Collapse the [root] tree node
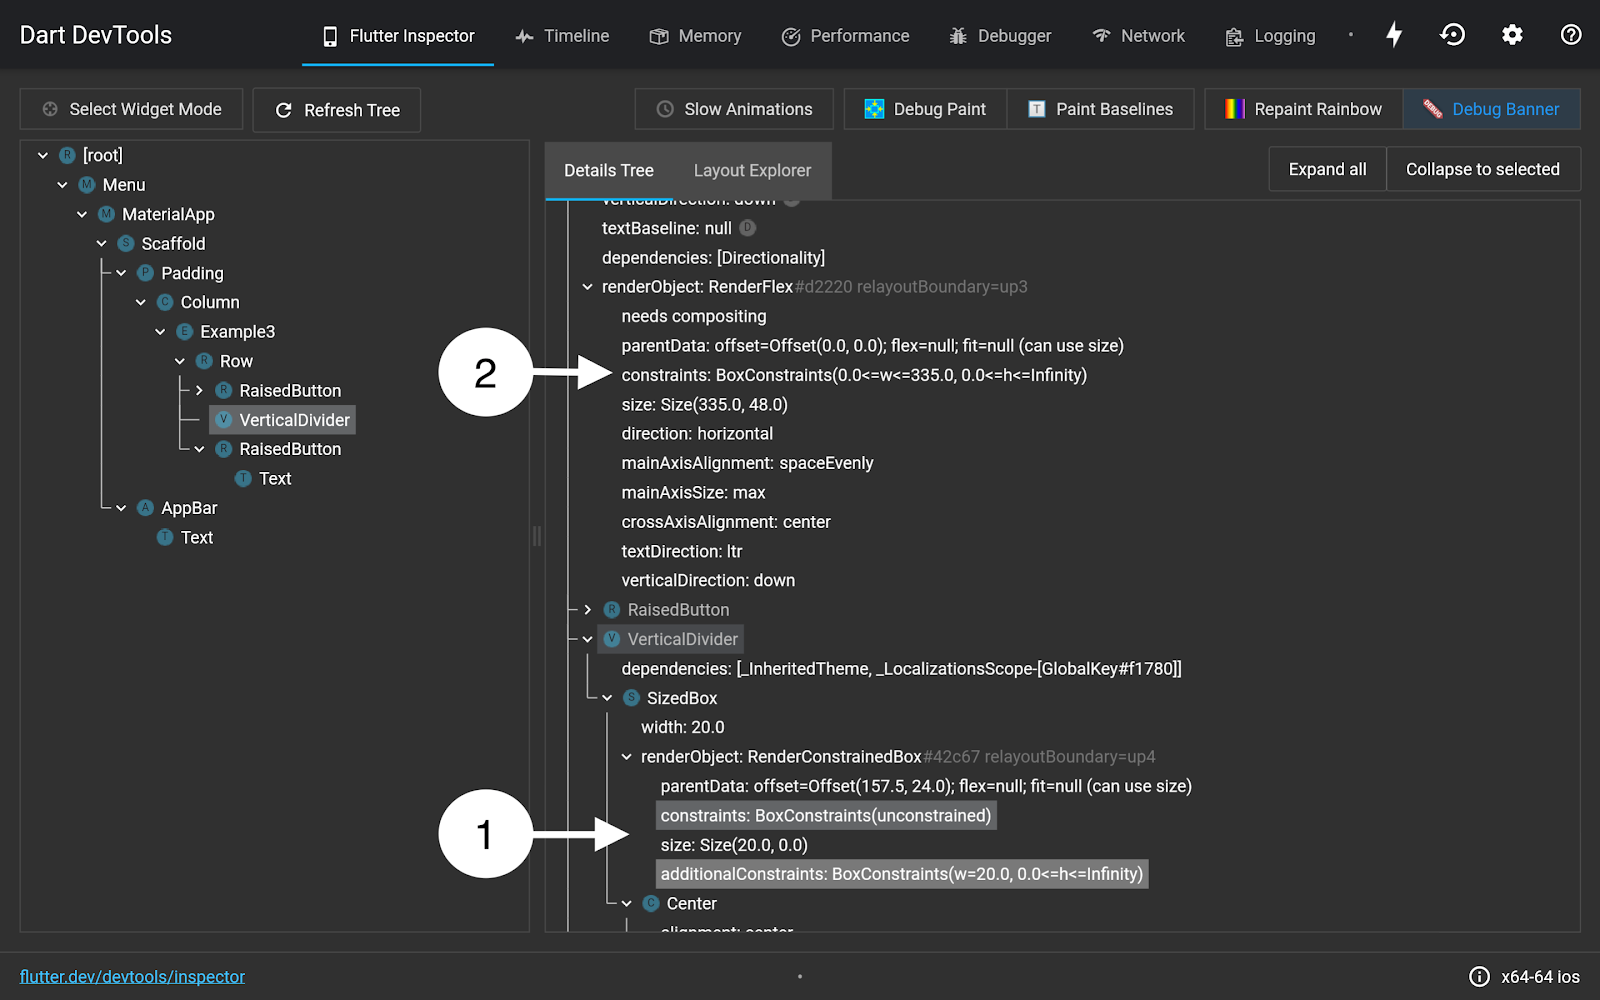Viewport: 1600px width, 1000px height. (43, 155)
